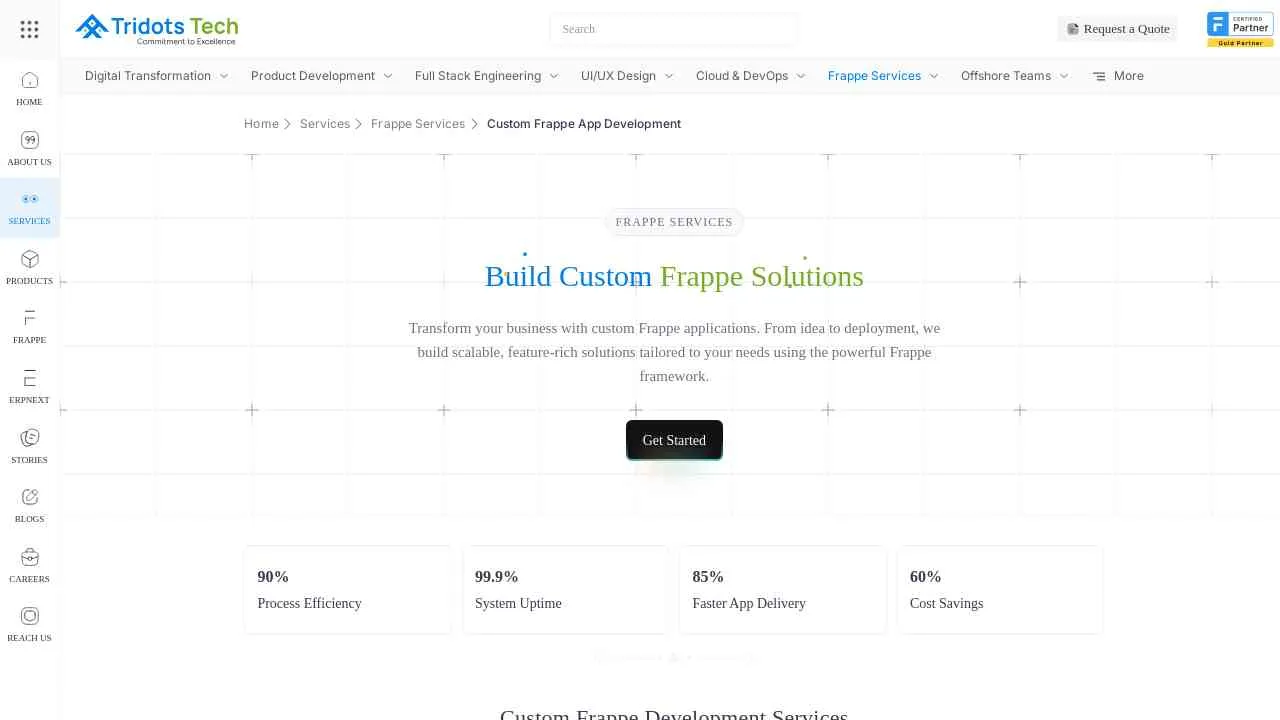Expand the Digital Transformation menu

157,76
